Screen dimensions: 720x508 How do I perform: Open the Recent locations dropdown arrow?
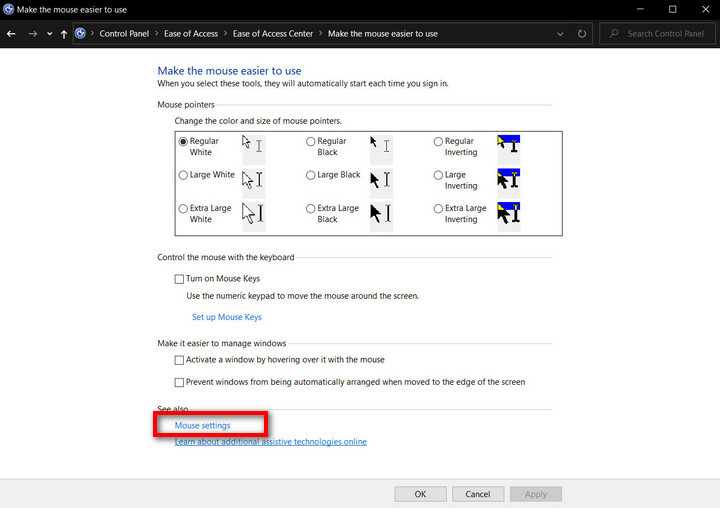click(49, 34)
